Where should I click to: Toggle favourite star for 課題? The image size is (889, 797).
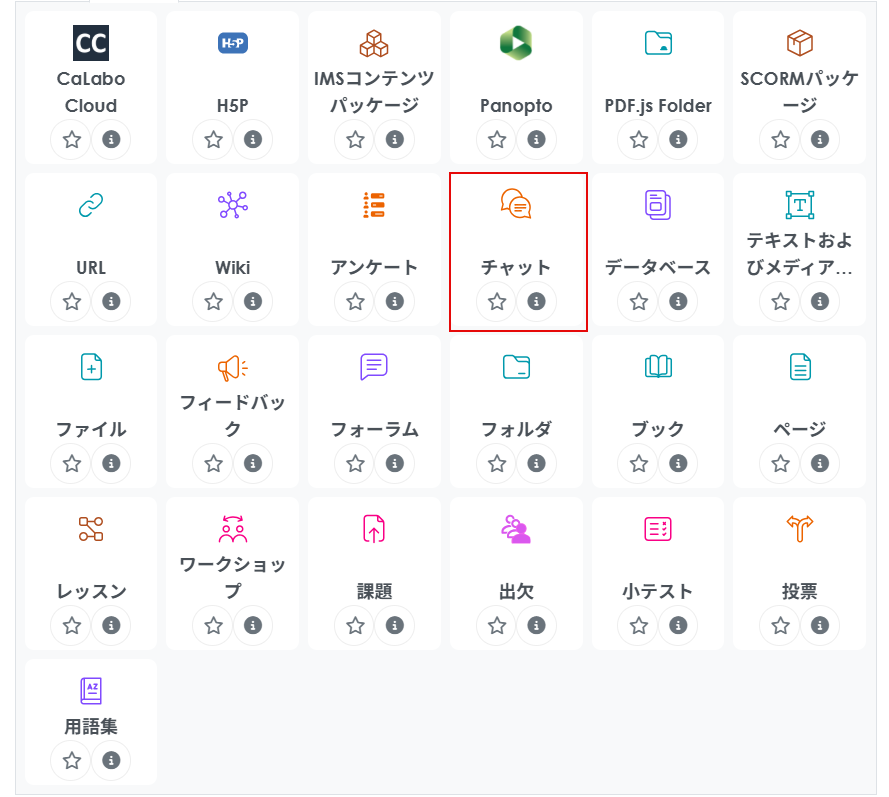coord(355,625)
